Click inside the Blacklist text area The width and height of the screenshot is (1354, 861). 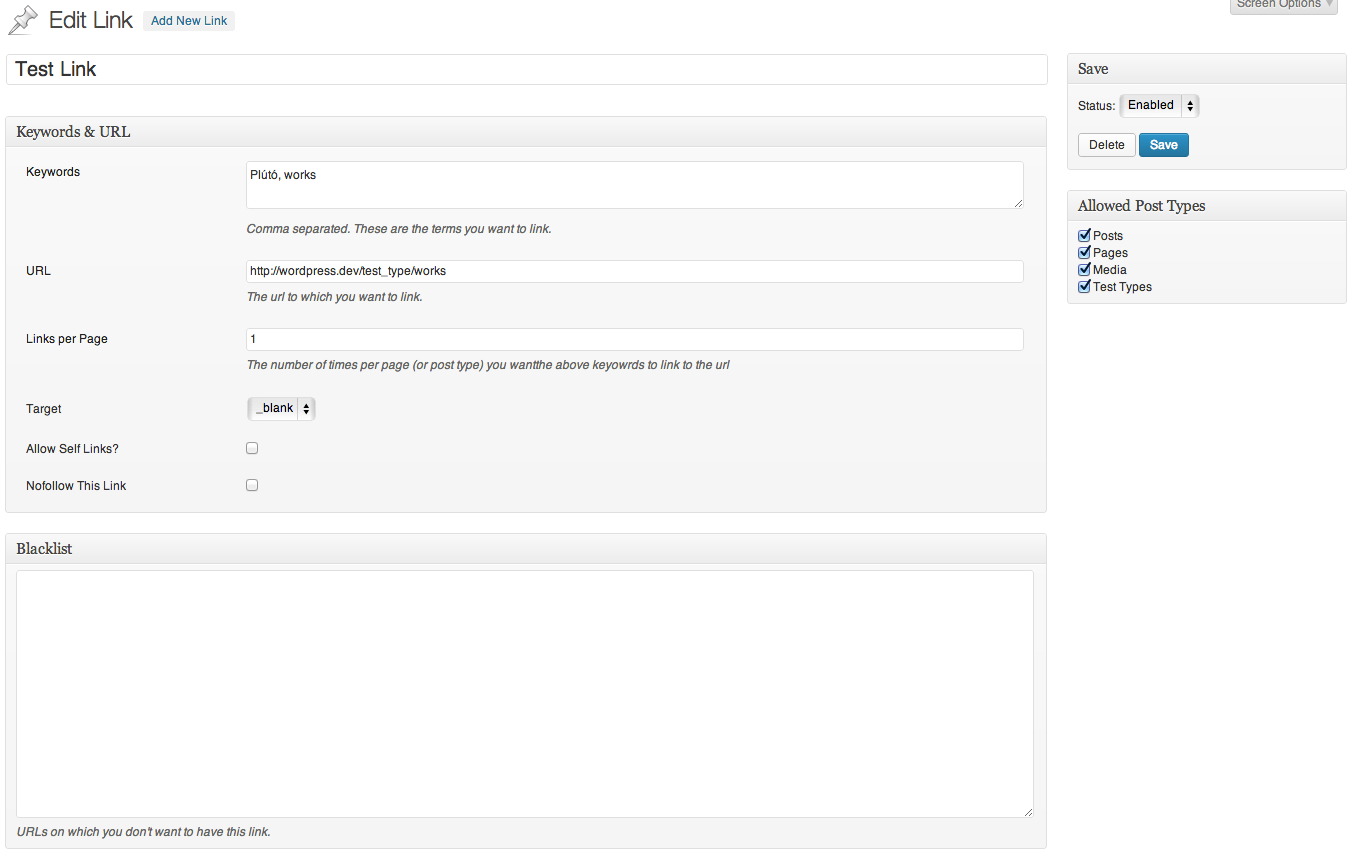click(524, 693)
